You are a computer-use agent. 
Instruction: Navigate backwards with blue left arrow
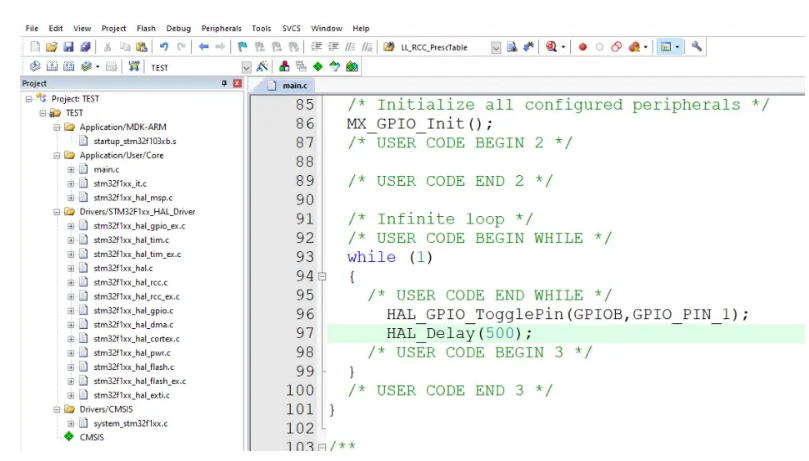[x=203, y=47]
